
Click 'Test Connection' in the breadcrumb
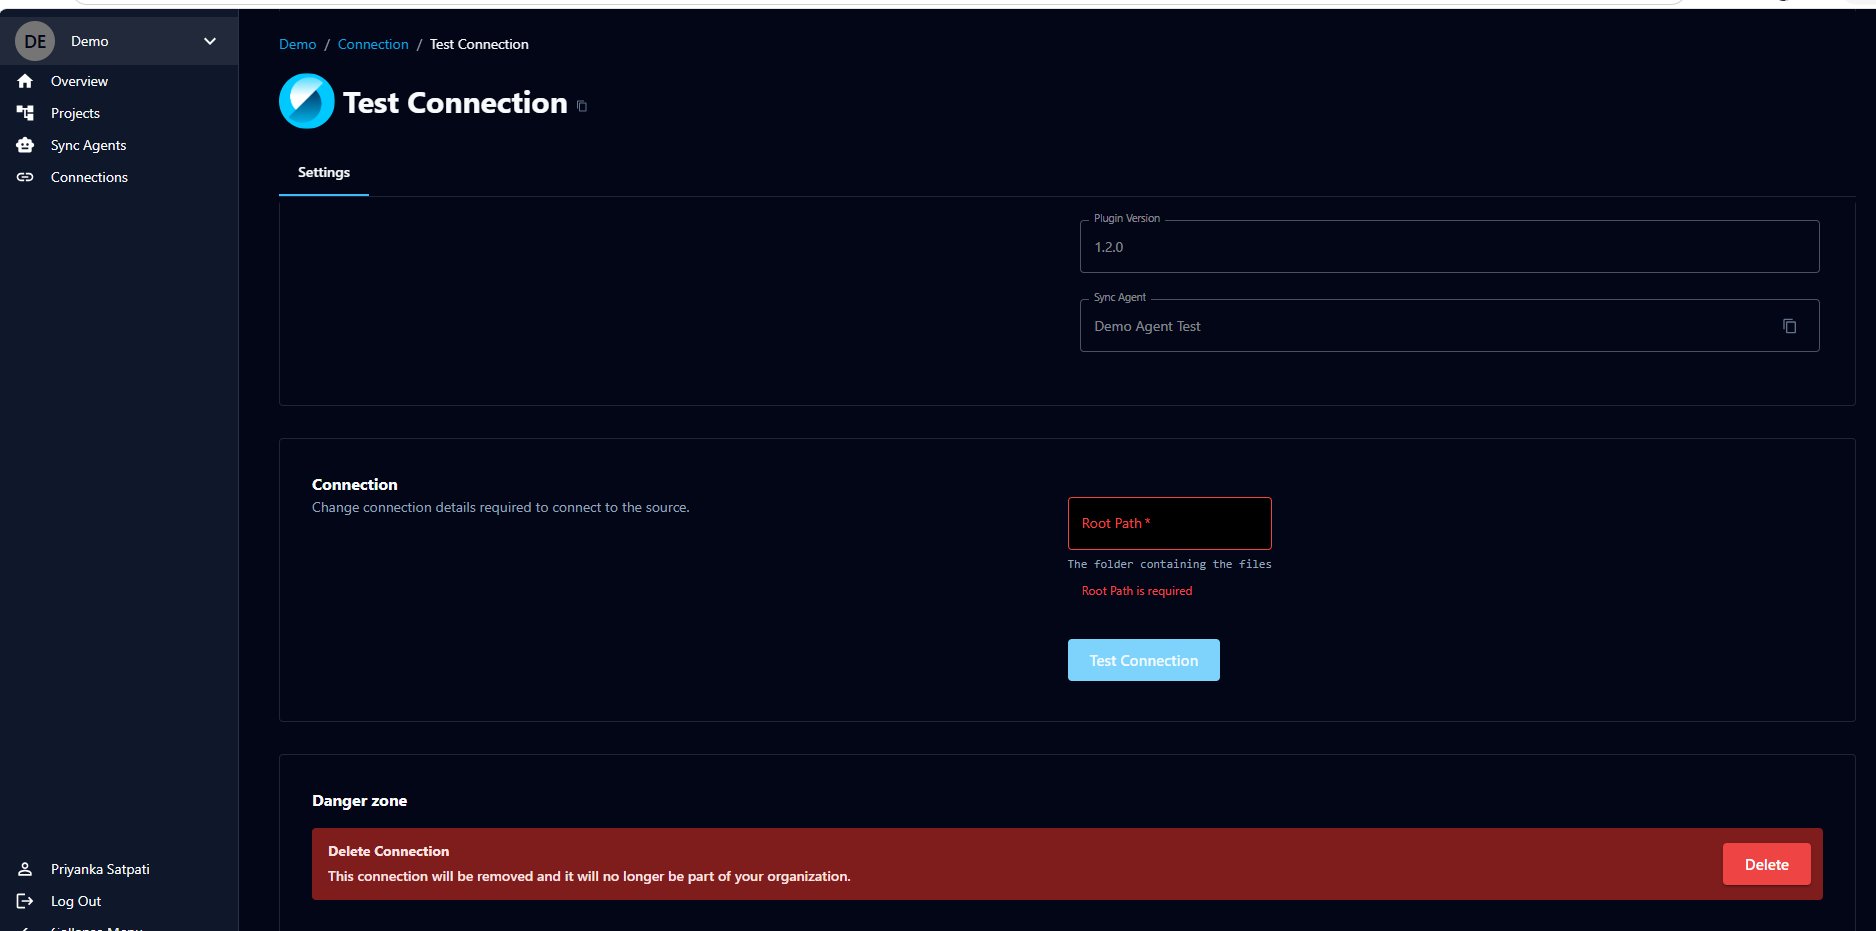479,44
